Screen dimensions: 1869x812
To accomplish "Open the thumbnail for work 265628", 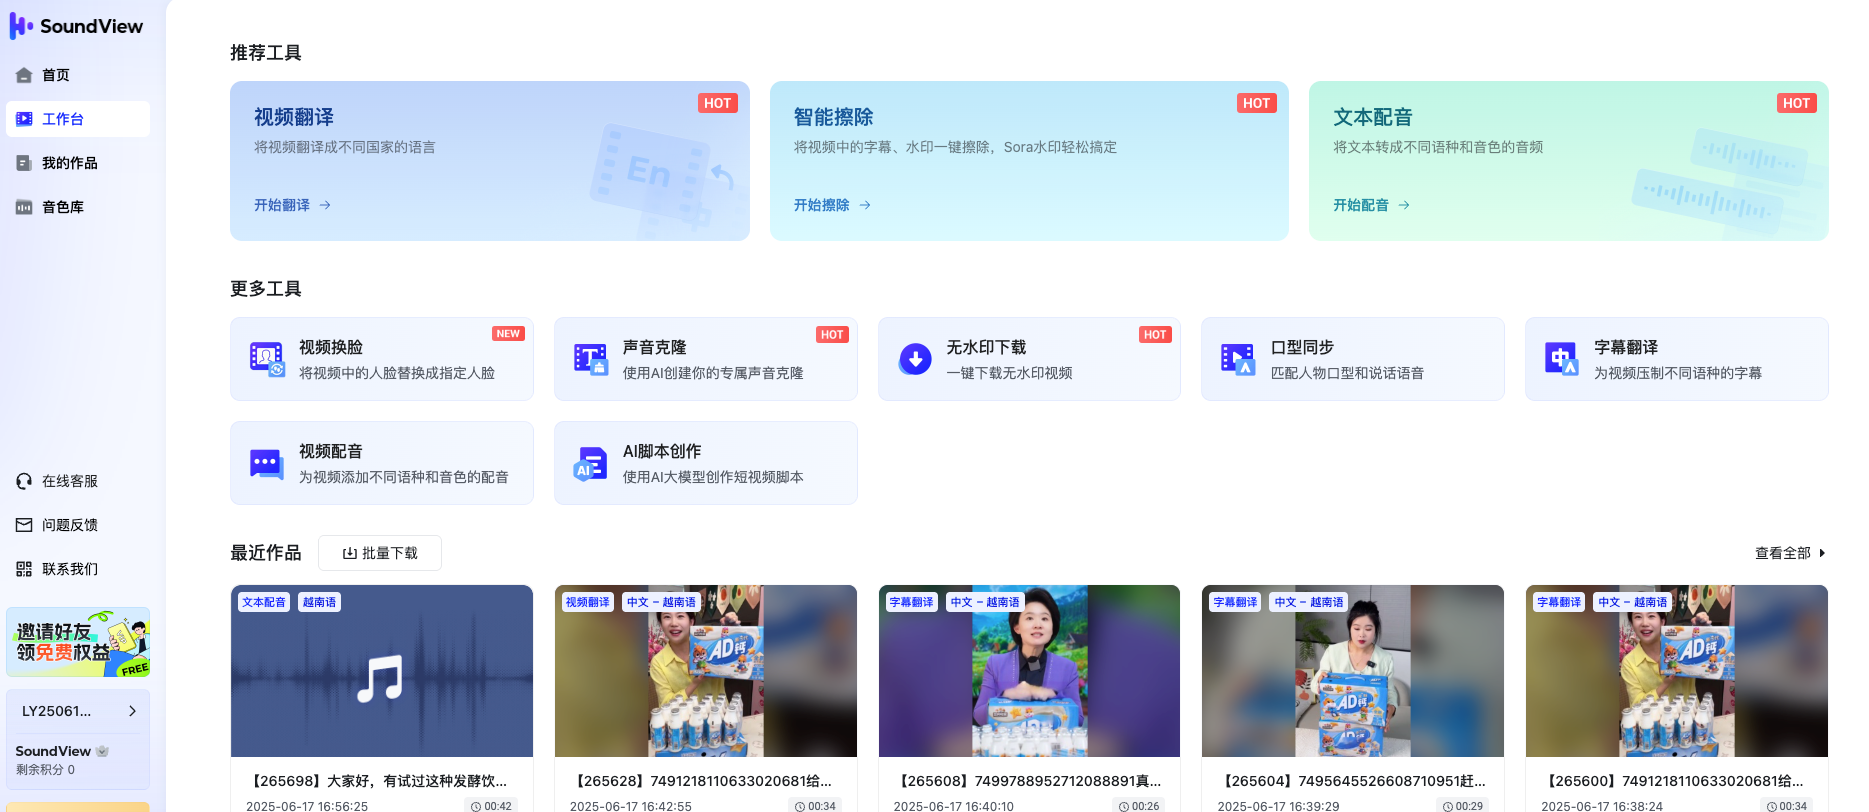I will pyautogui.click(x=706, y=671).
